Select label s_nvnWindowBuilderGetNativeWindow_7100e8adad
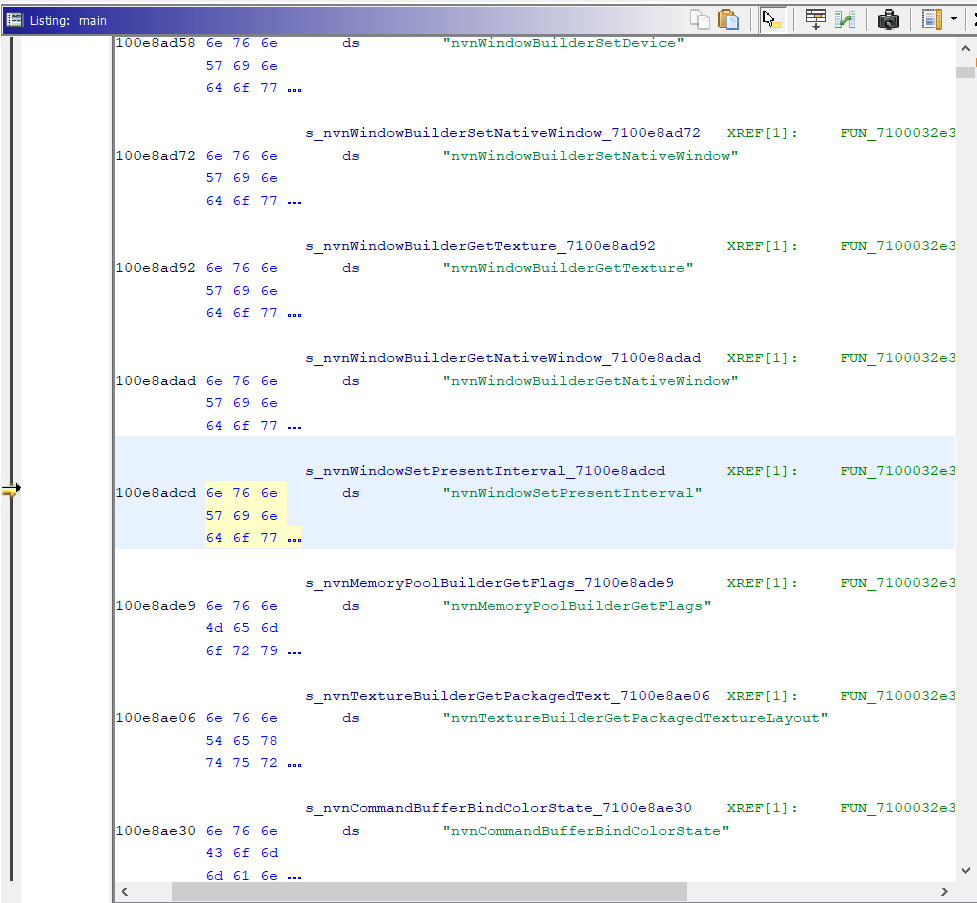 503,358
